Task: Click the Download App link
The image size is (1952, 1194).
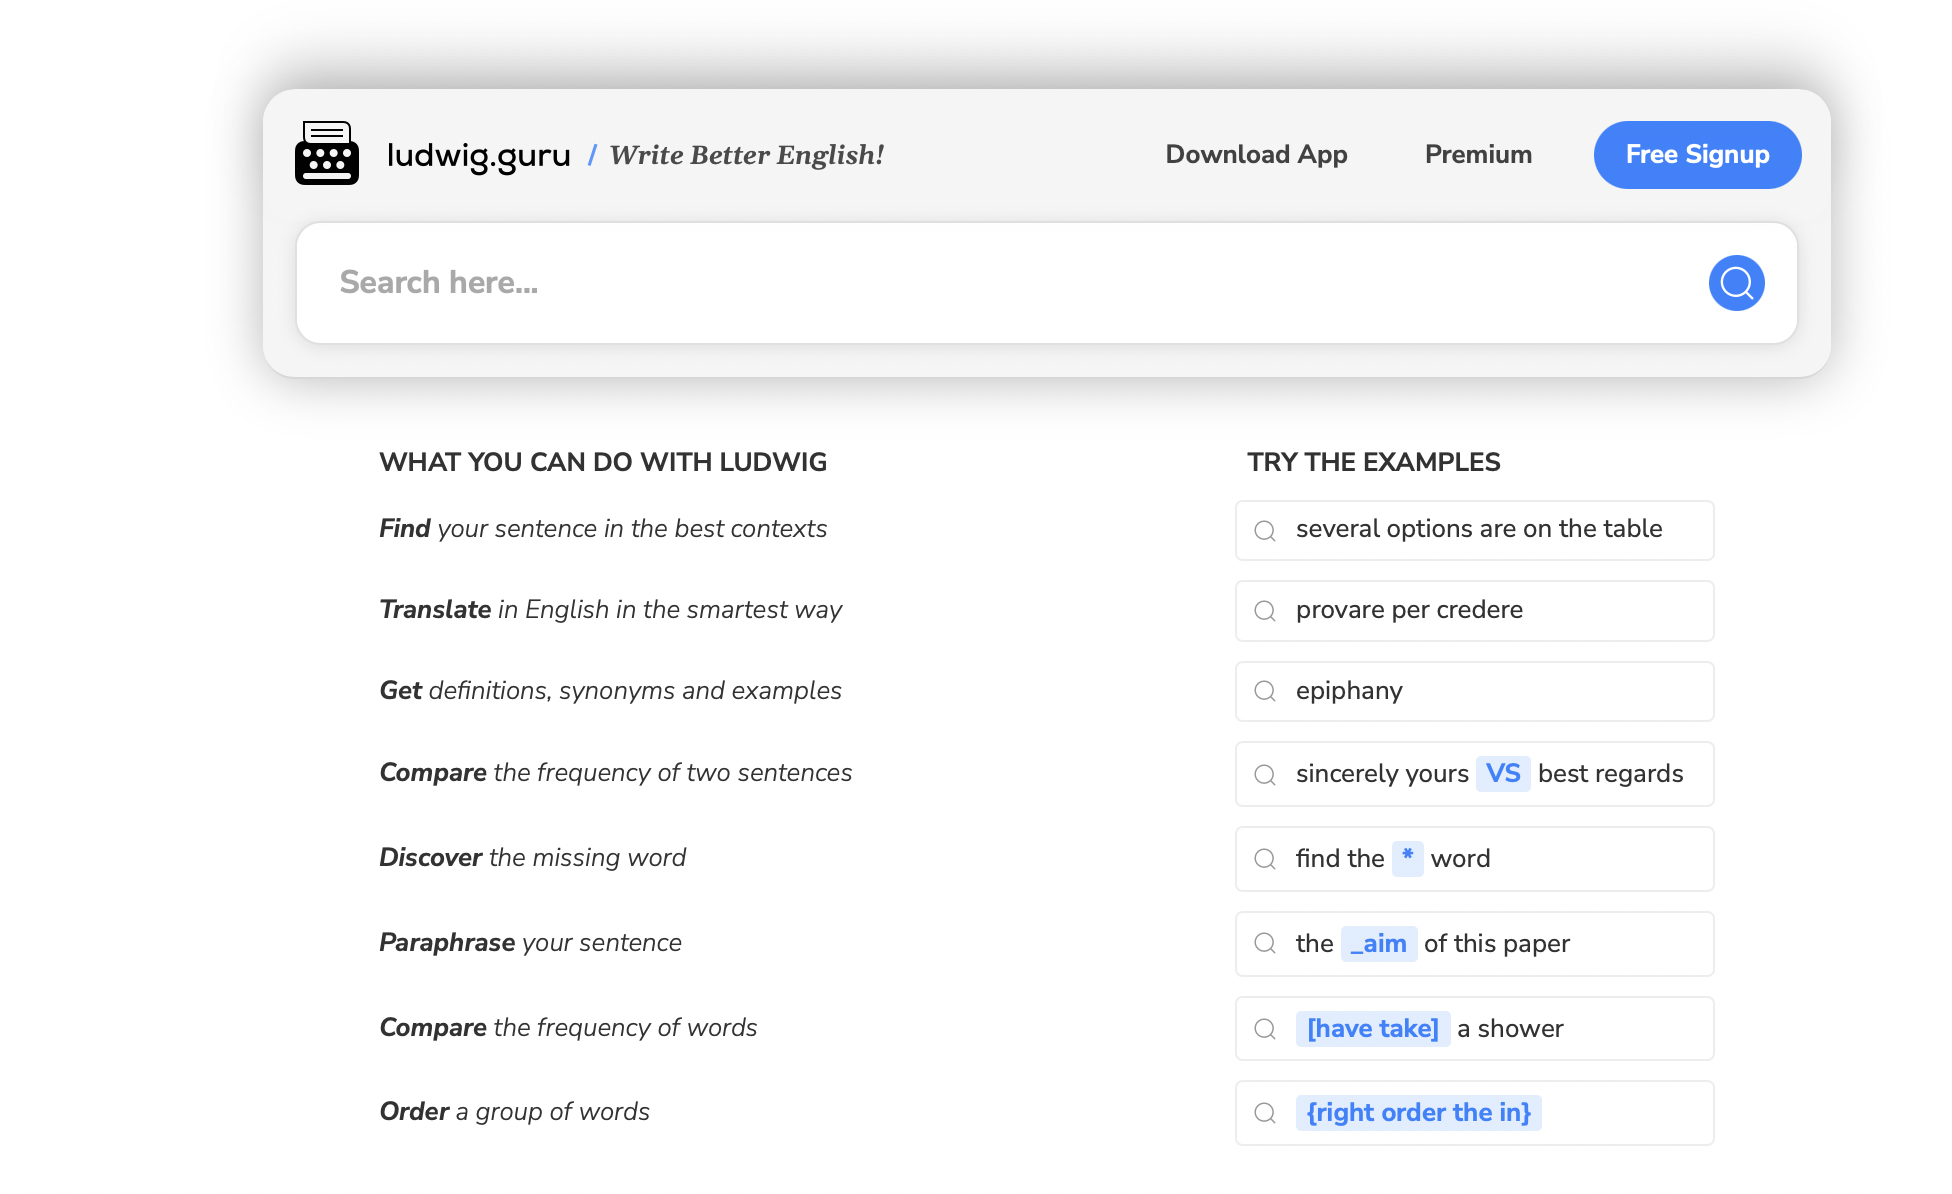Action: click(1255, 155)
